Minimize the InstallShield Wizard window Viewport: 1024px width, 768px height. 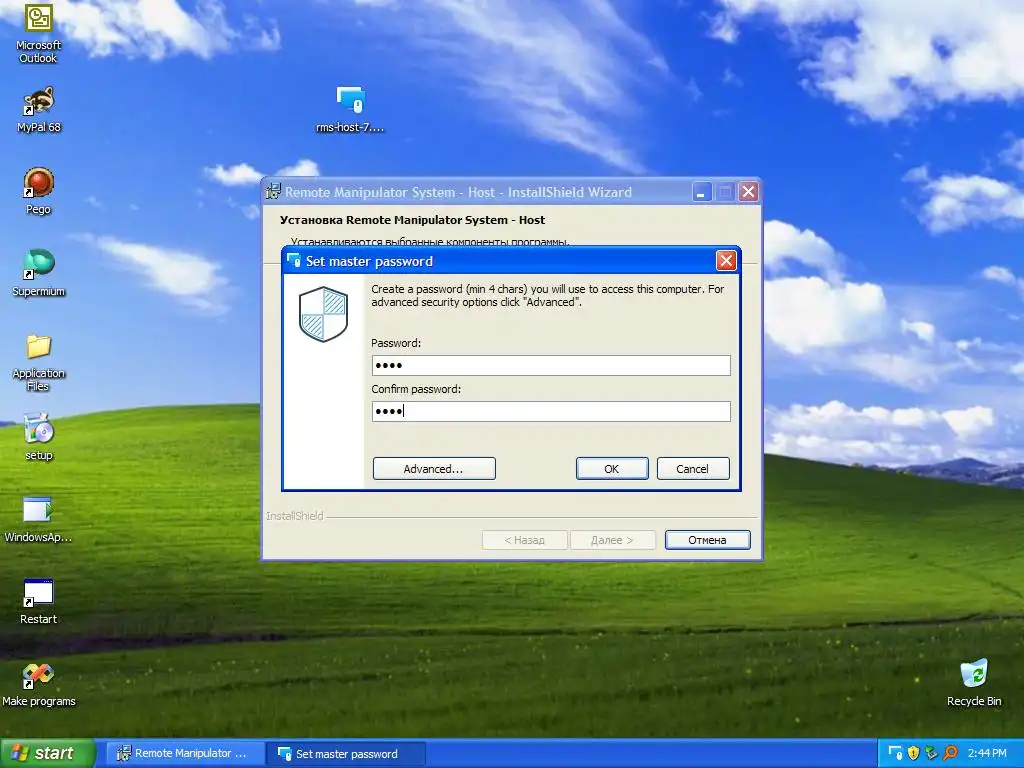[x=702, y=192]
